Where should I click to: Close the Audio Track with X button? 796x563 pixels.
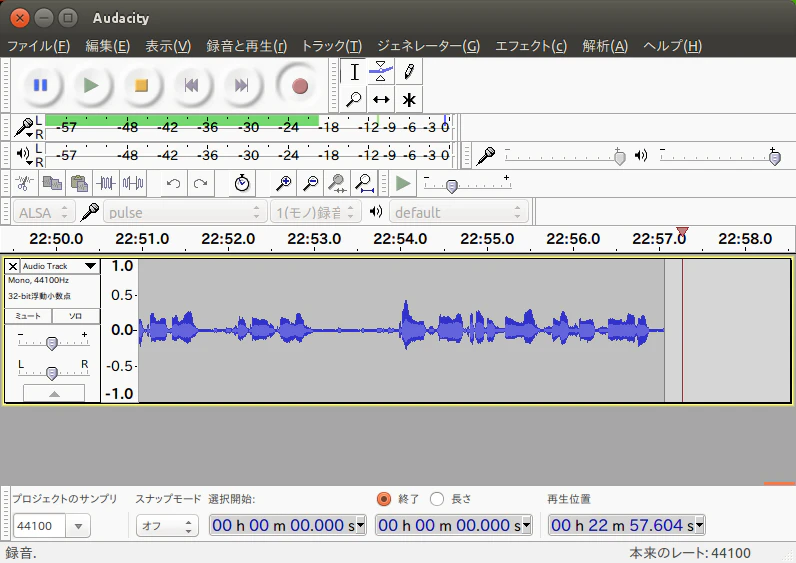click(x=13, y=266)
